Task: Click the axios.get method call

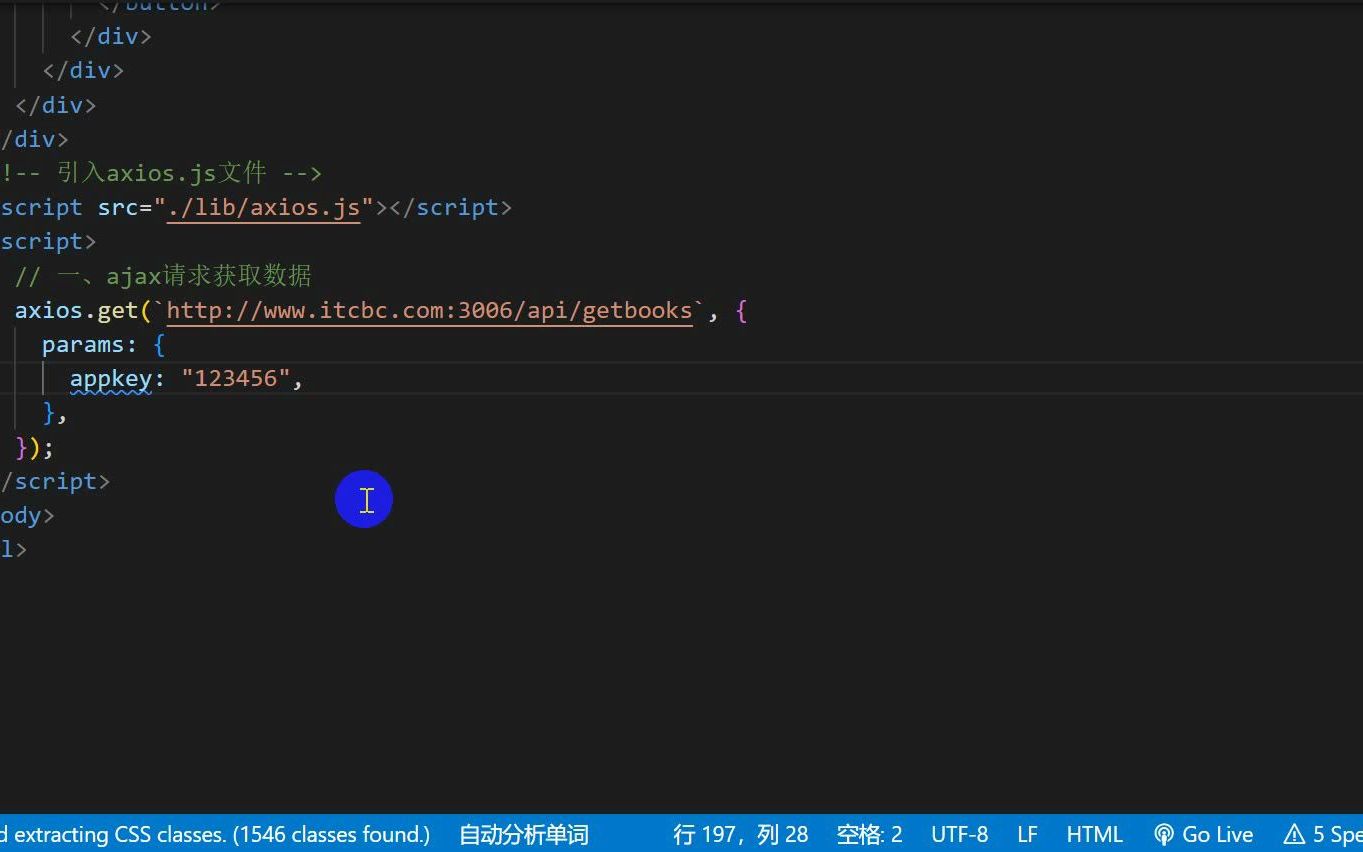Action: (x=76, y=310)
